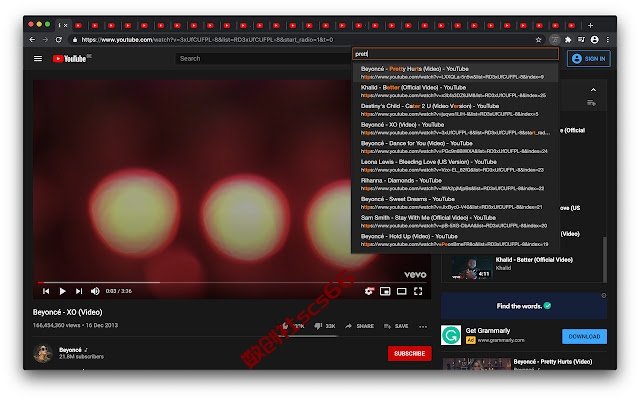Click the address bar URL

[x=207, y=40]
